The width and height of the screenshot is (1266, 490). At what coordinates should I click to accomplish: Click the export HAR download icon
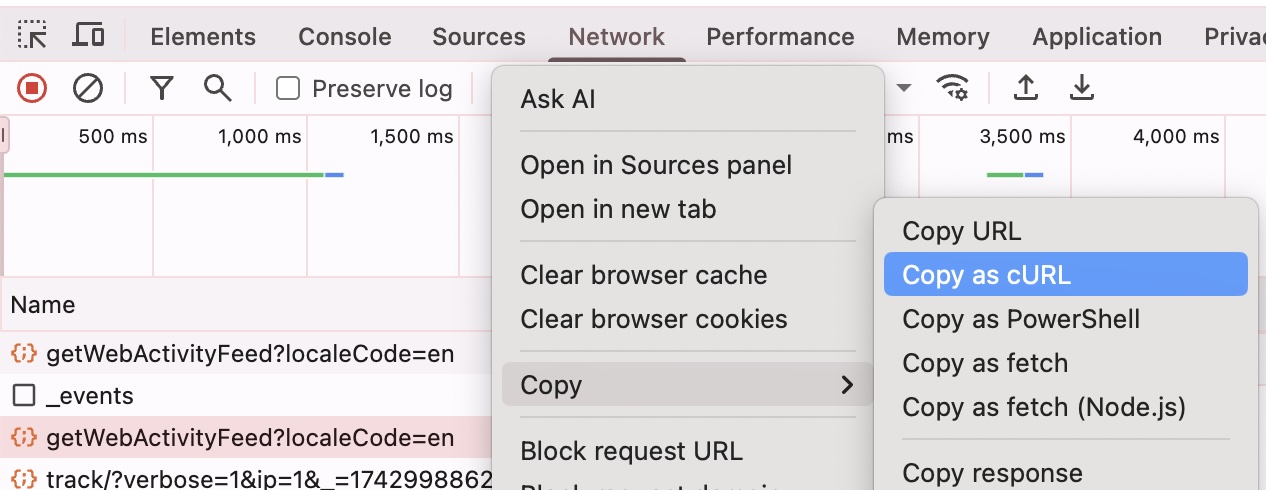pyautogui.click(x=1081, y=88)
